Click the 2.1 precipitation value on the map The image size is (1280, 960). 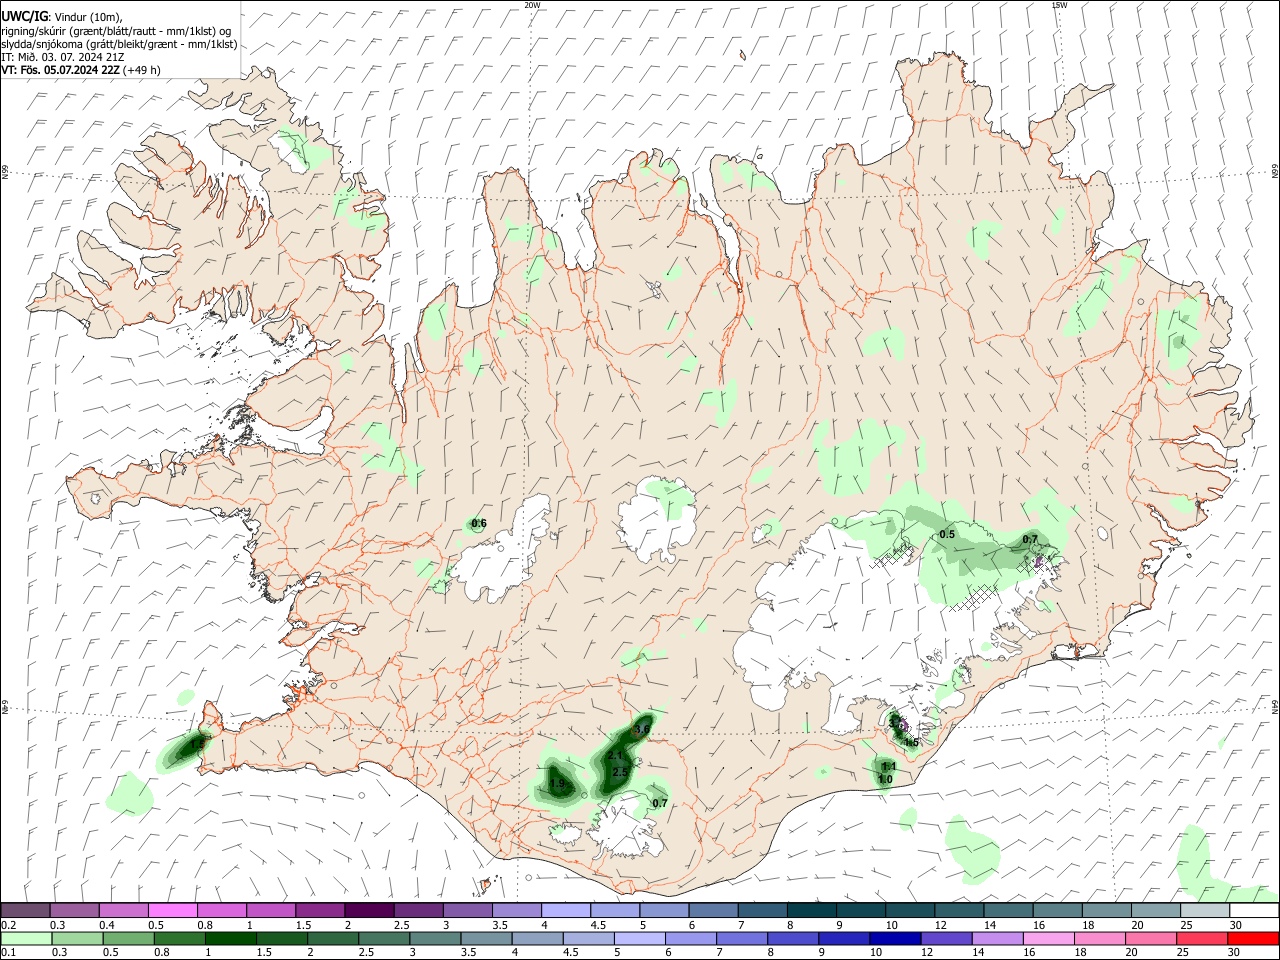pyautogui.click(x=616, y=755)
